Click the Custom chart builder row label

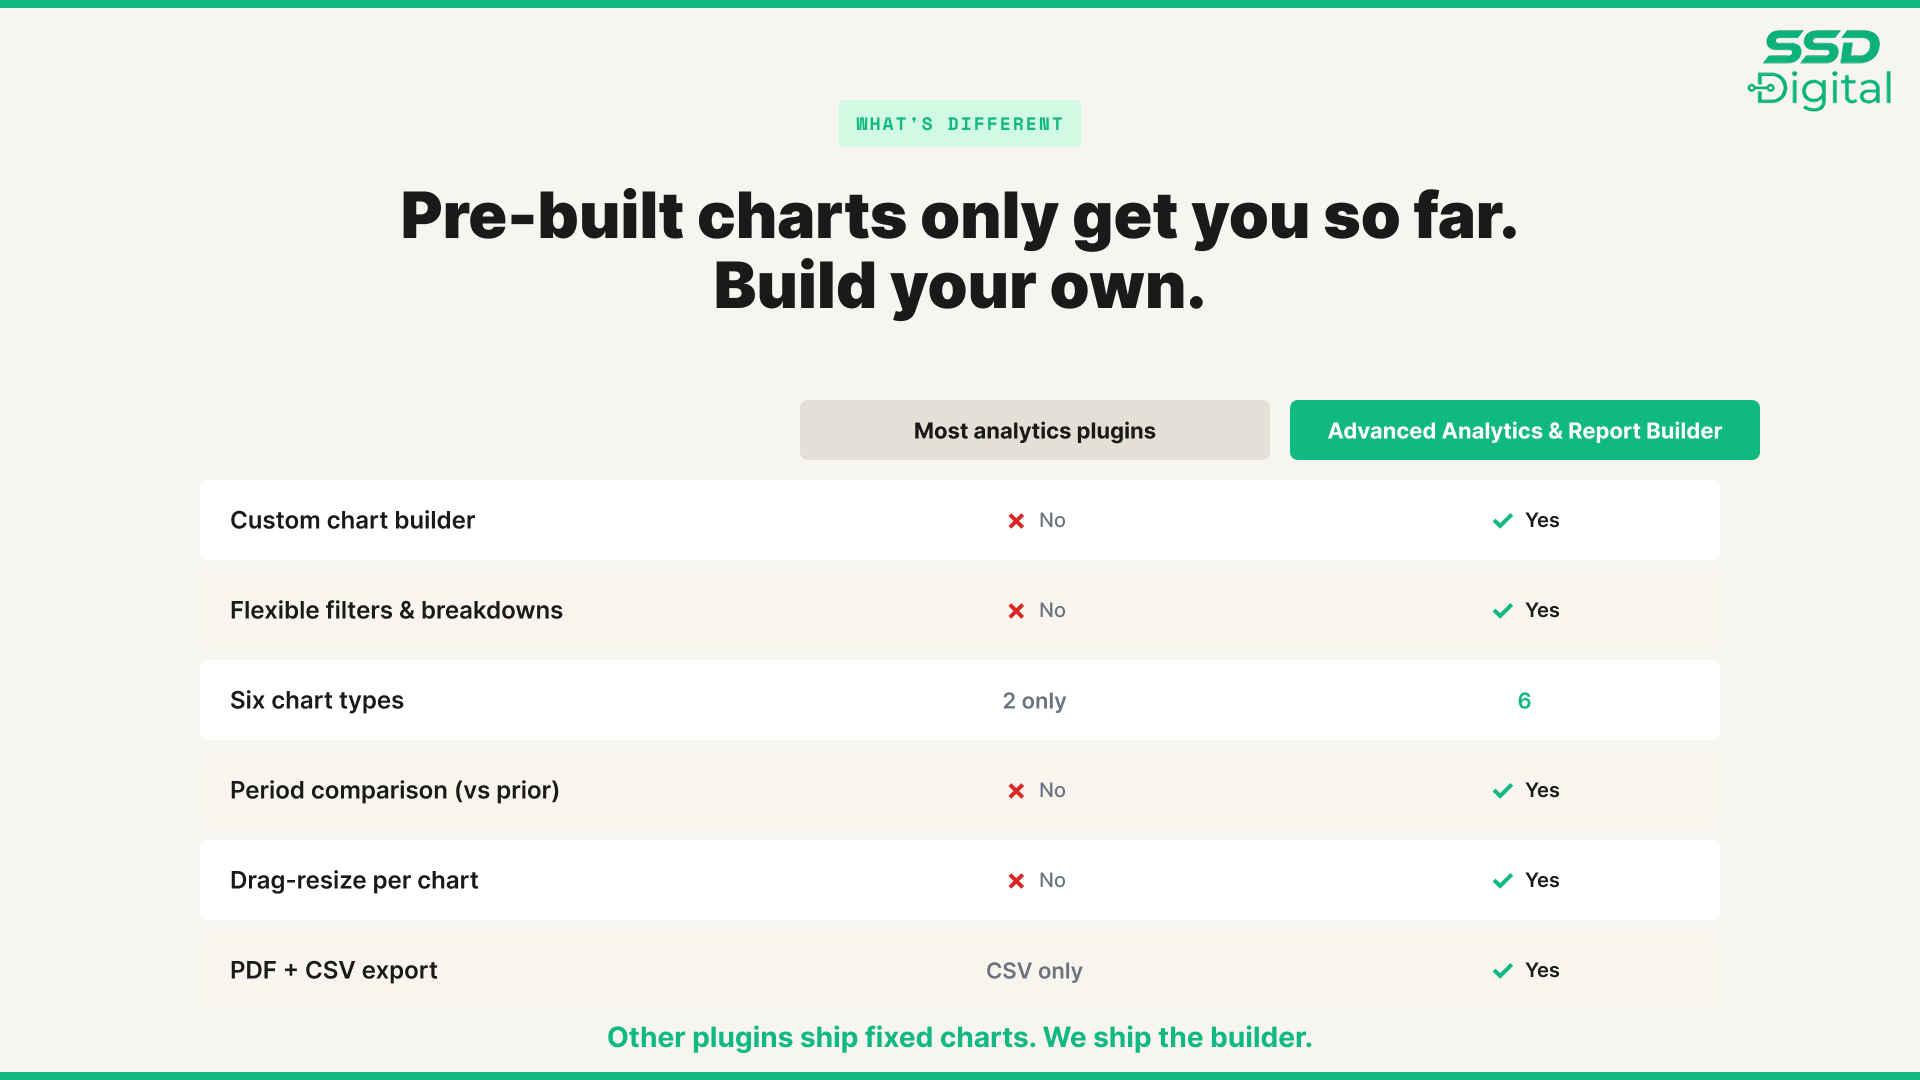(x=352, y=520)
